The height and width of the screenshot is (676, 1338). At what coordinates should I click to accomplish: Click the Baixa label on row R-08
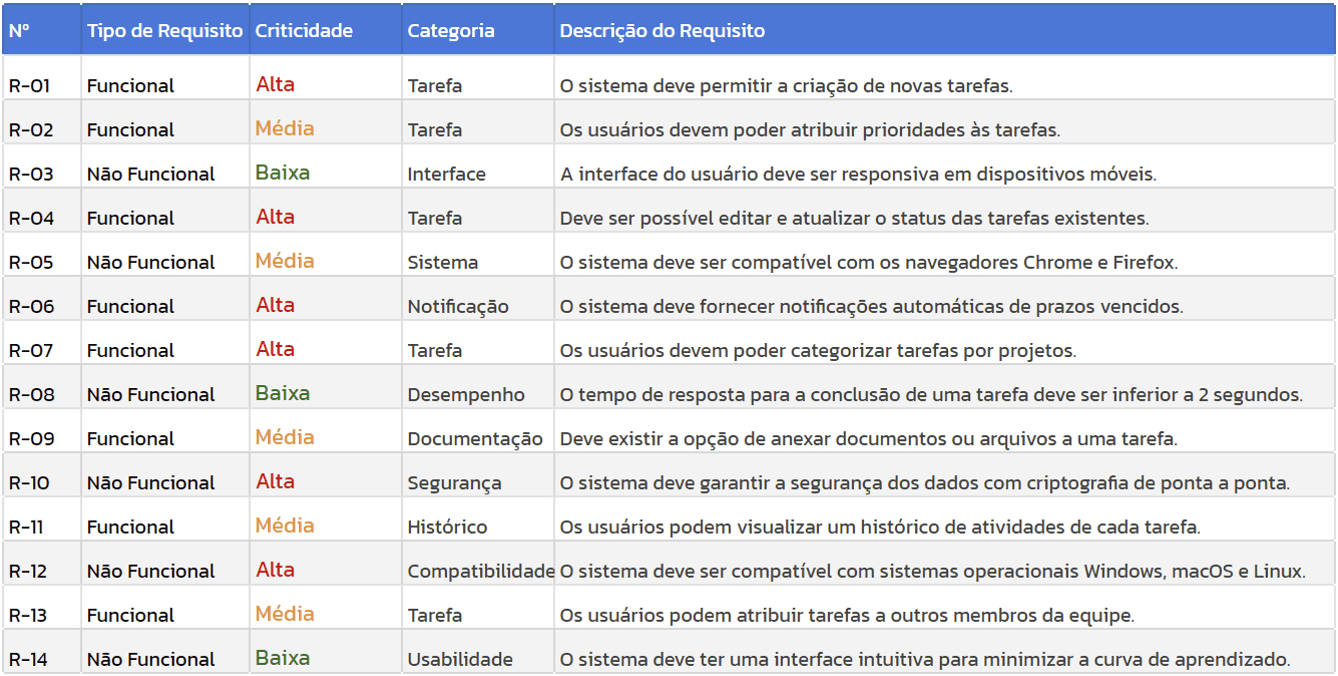click(x=284, y=394)
